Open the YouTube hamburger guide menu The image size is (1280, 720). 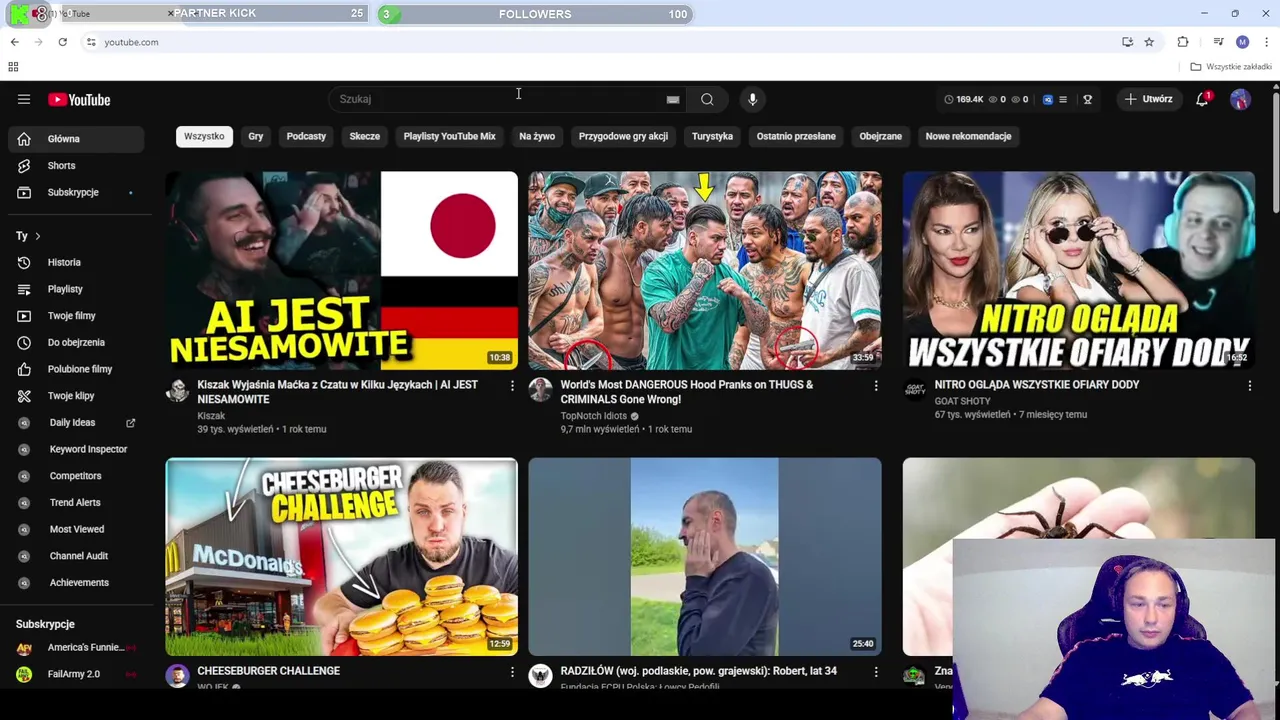[24, 99]
